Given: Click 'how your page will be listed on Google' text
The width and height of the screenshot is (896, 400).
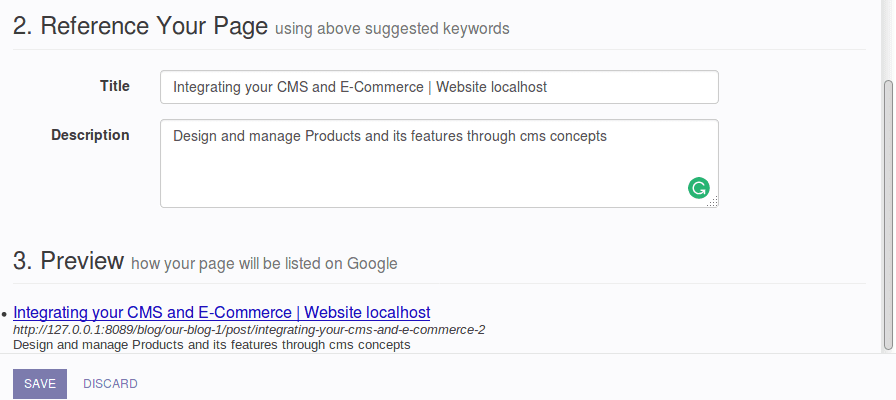Looking at the screenshot, I should tap(264, 263).
